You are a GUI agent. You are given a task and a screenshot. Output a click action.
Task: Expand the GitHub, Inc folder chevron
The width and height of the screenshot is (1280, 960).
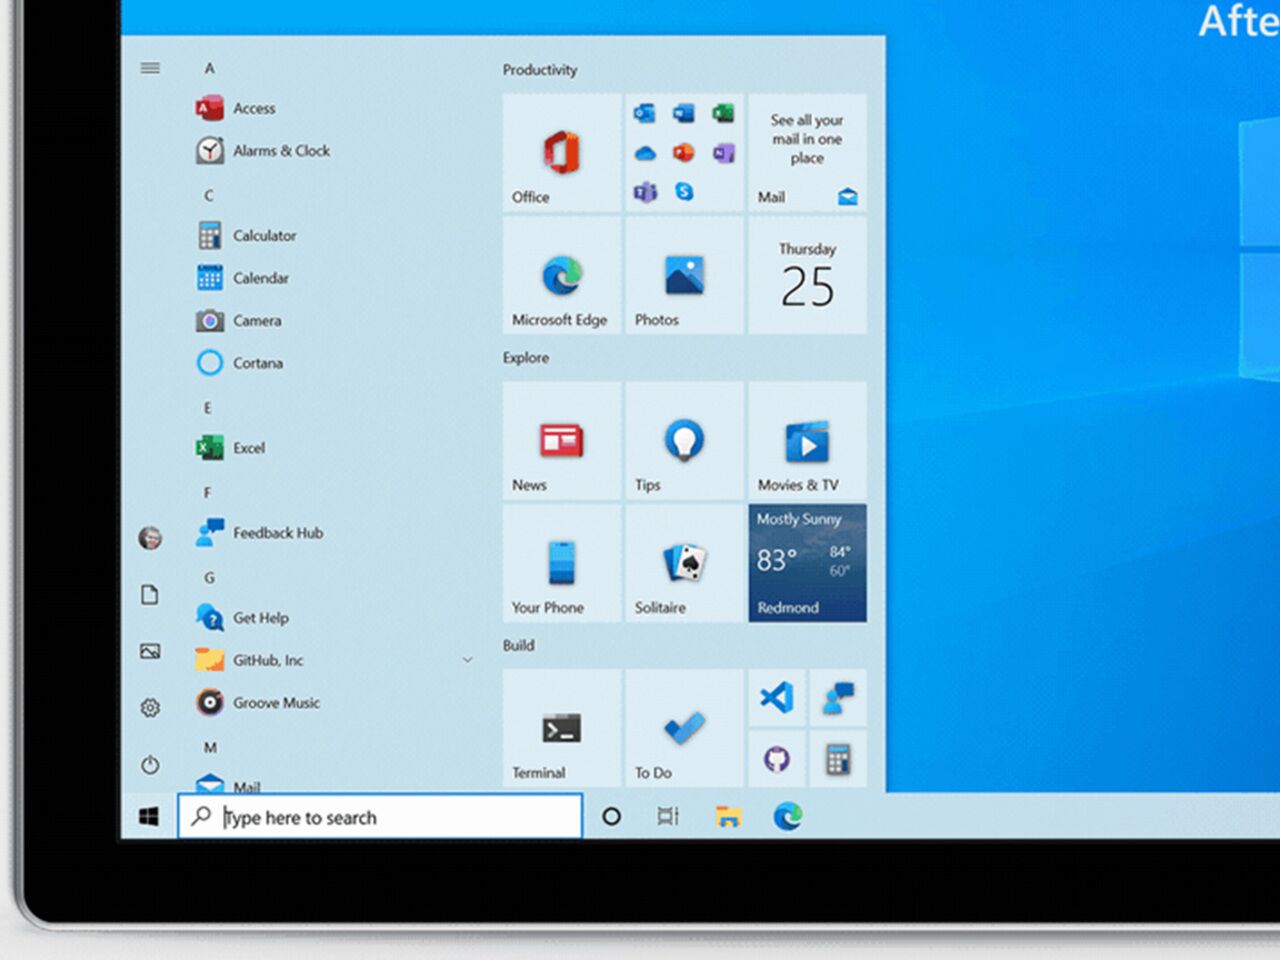467,660
